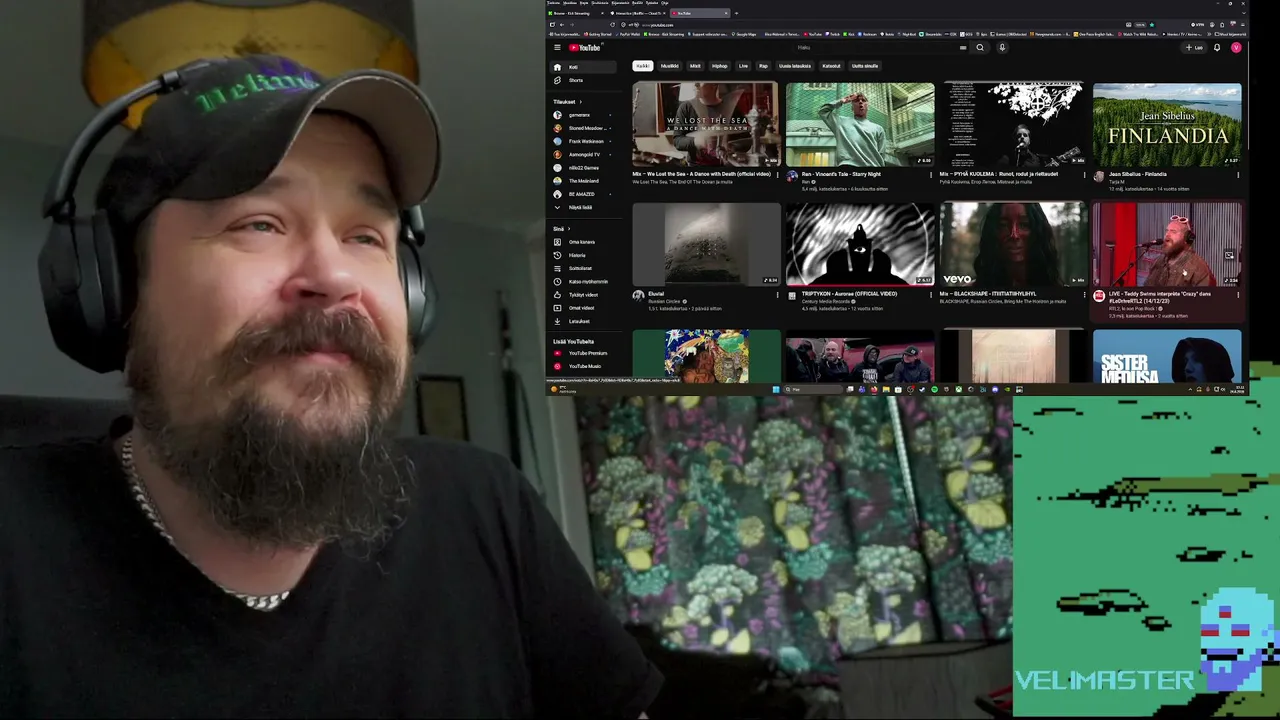Image resolution: width=1280 pixels, height=720 pixels.
Task: Select the Uutta sinulle chip
Action: (x=865, y=66)
